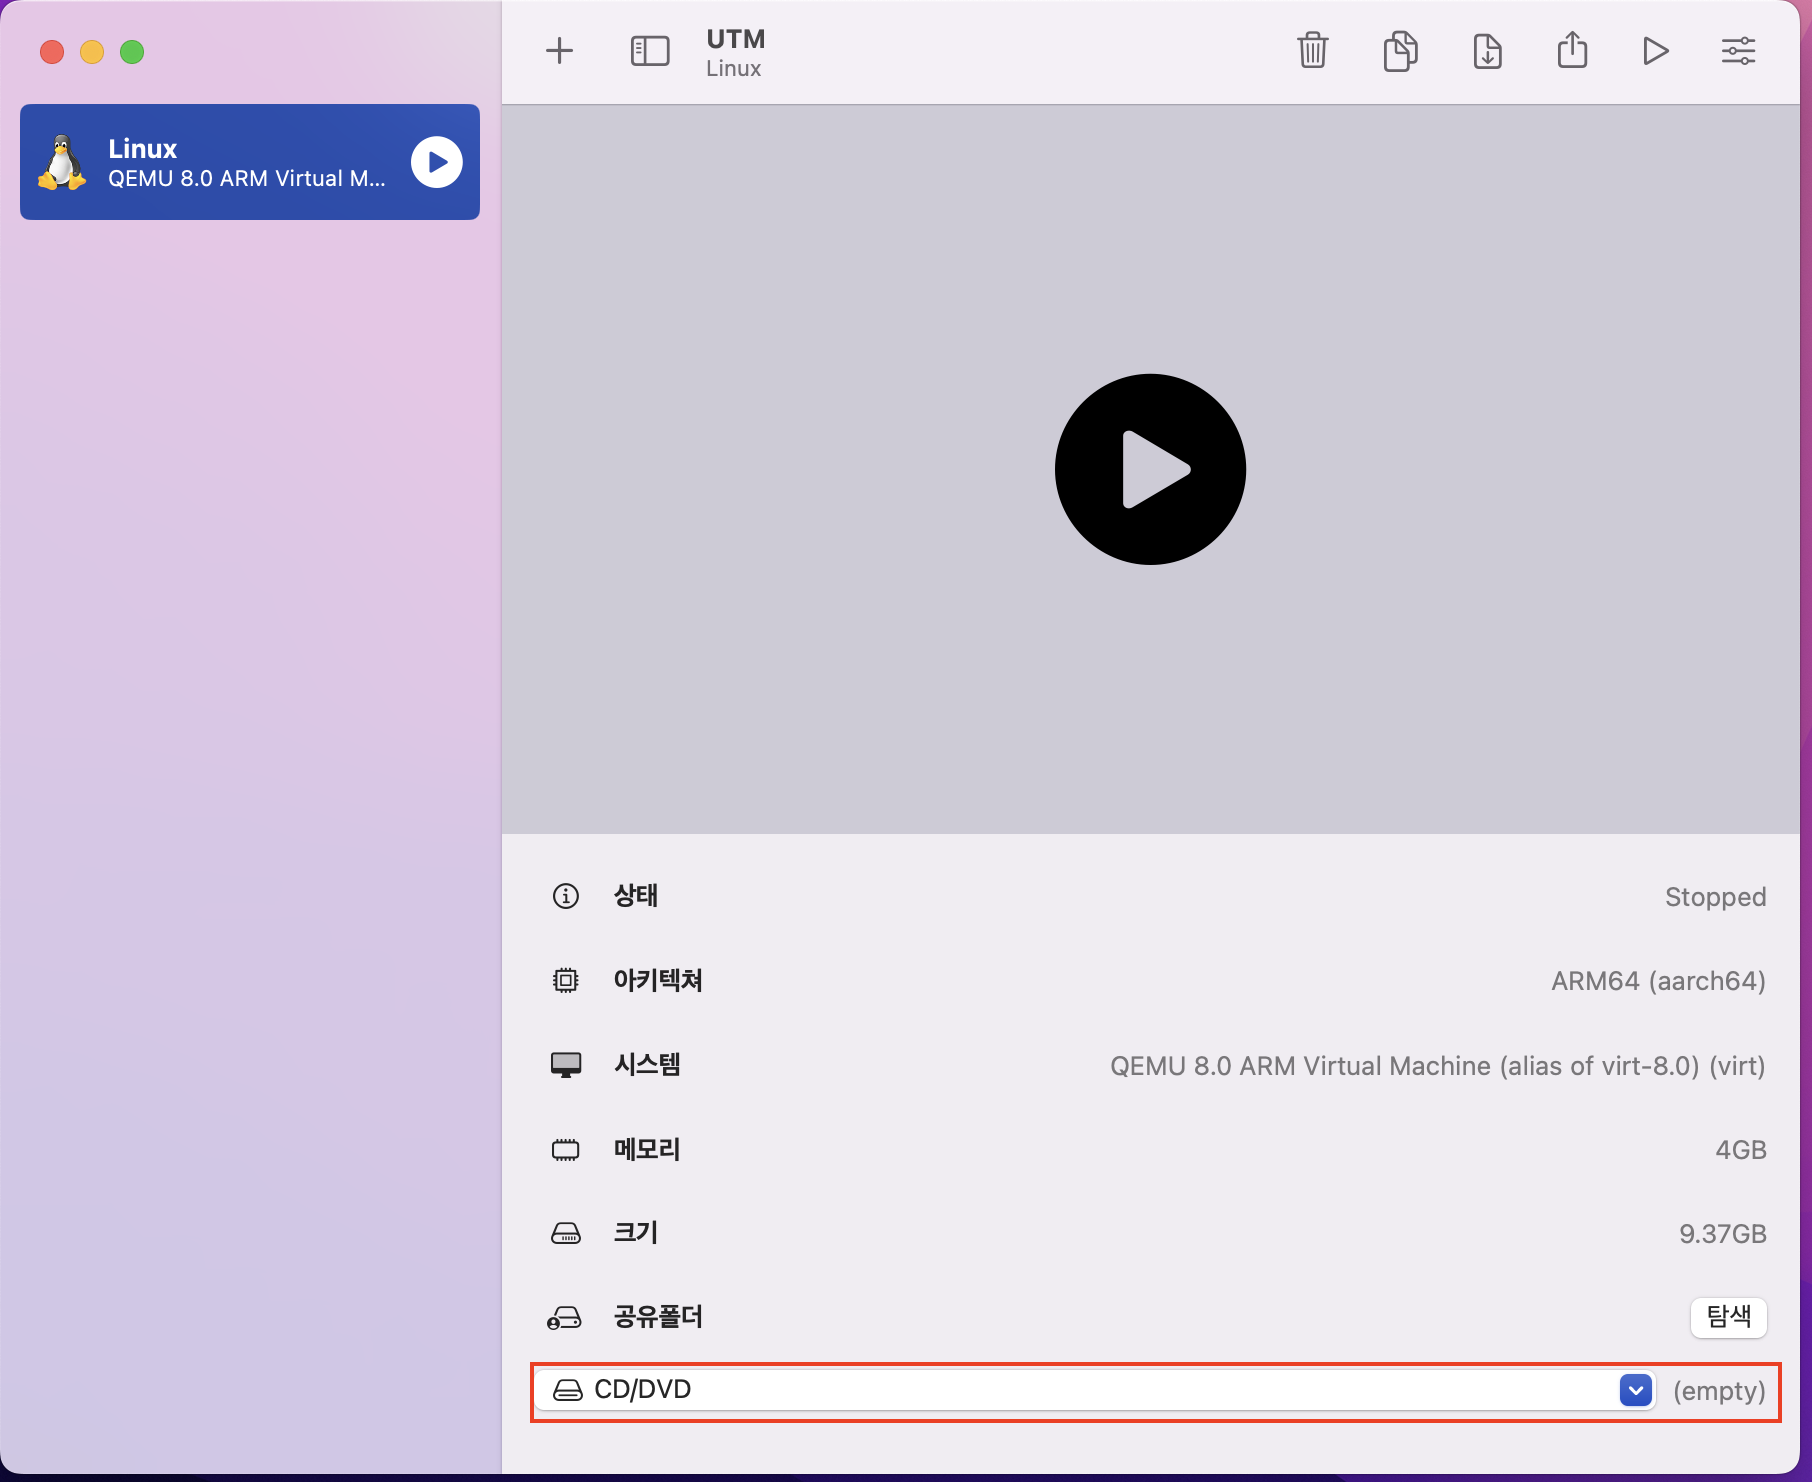The width and height of the screenshot is (1812, 1482).
Task: Click the 아키텍쳐 label
Action: click(x=658, y=980)
